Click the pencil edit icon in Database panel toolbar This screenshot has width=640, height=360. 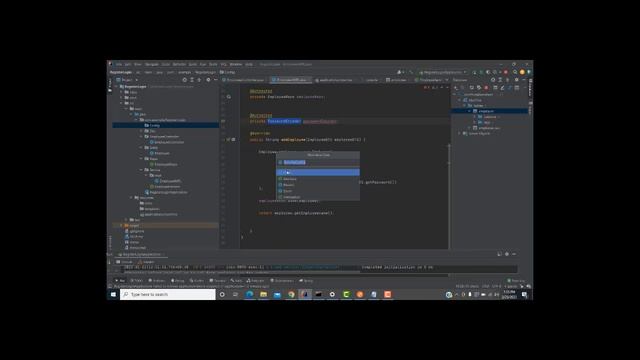(x=502, y=88)
